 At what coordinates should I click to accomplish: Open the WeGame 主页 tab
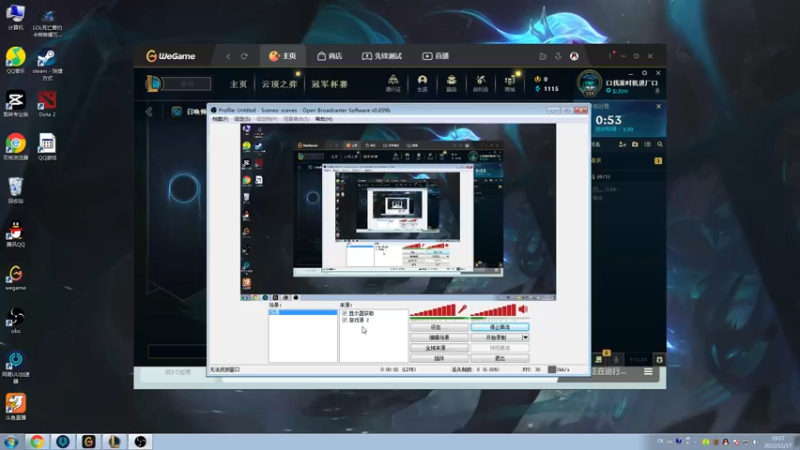point(283,56)
